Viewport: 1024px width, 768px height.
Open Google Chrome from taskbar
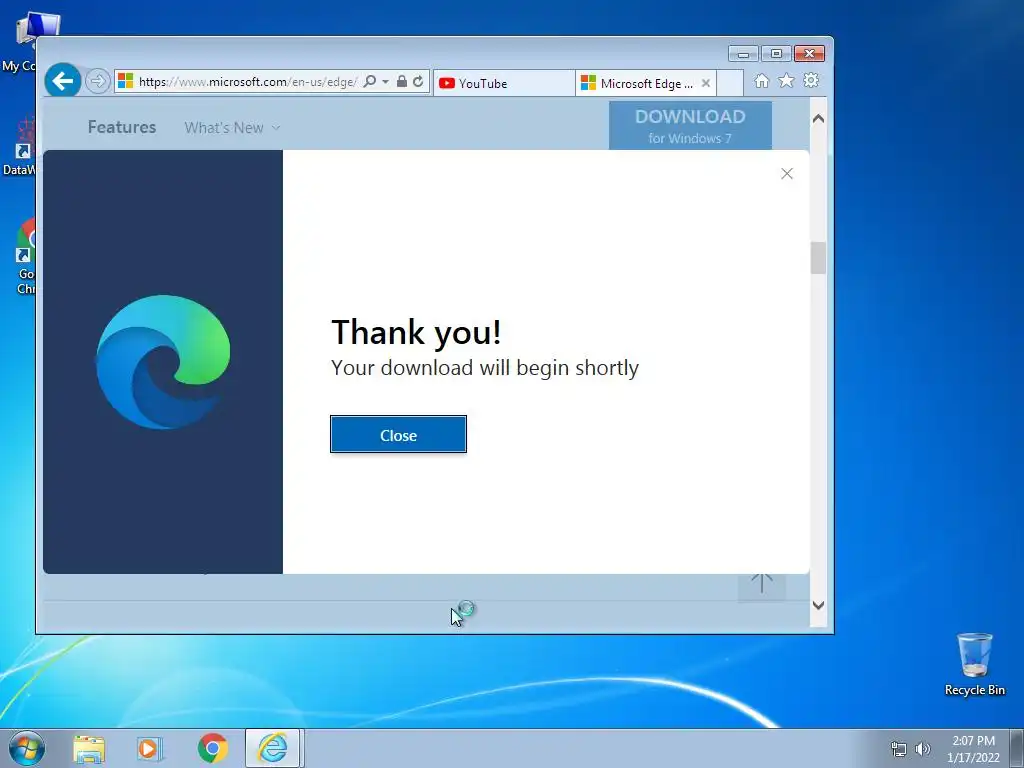click(x=212, y=748)
